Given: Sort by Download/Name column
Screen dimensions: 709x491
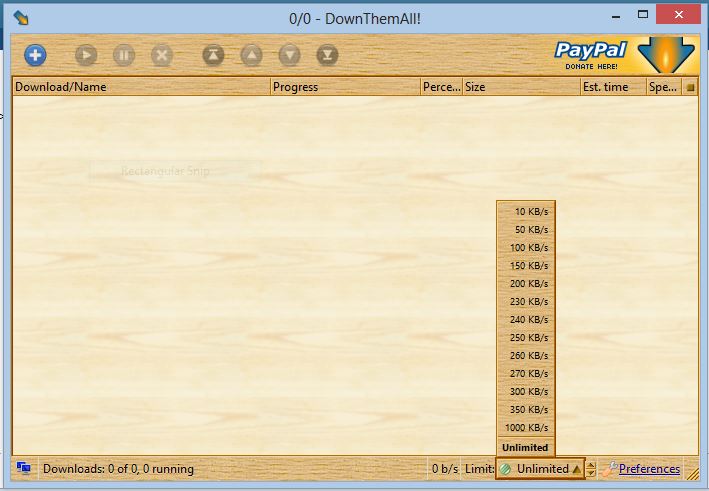Looking at the screenshot, I should click(x=141, y=87).
